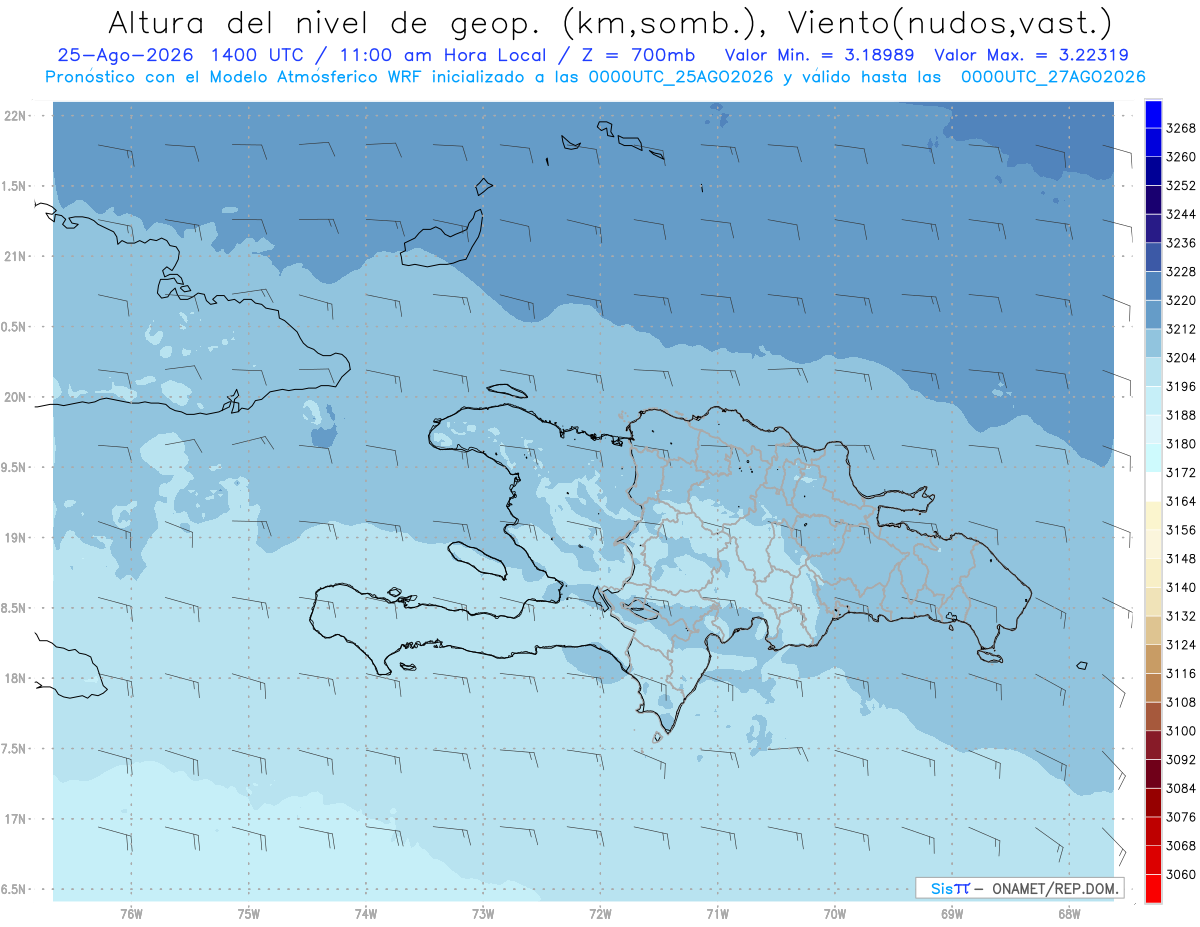Click the legend value '3204'

tap(1181, 358)
